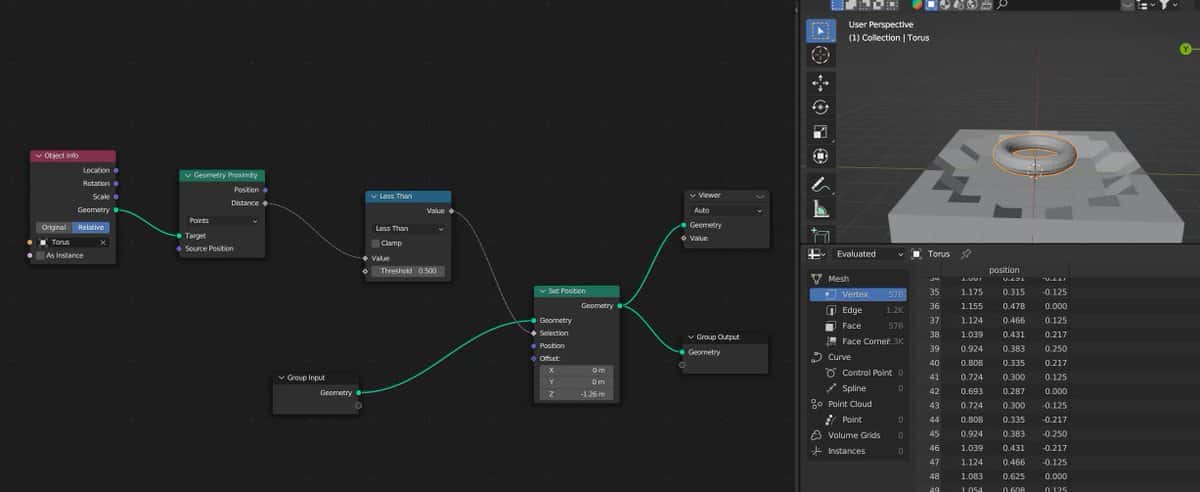Click the Torus object field in Object Info
This screenshot has width=1200, height=492.
point(72,242)
